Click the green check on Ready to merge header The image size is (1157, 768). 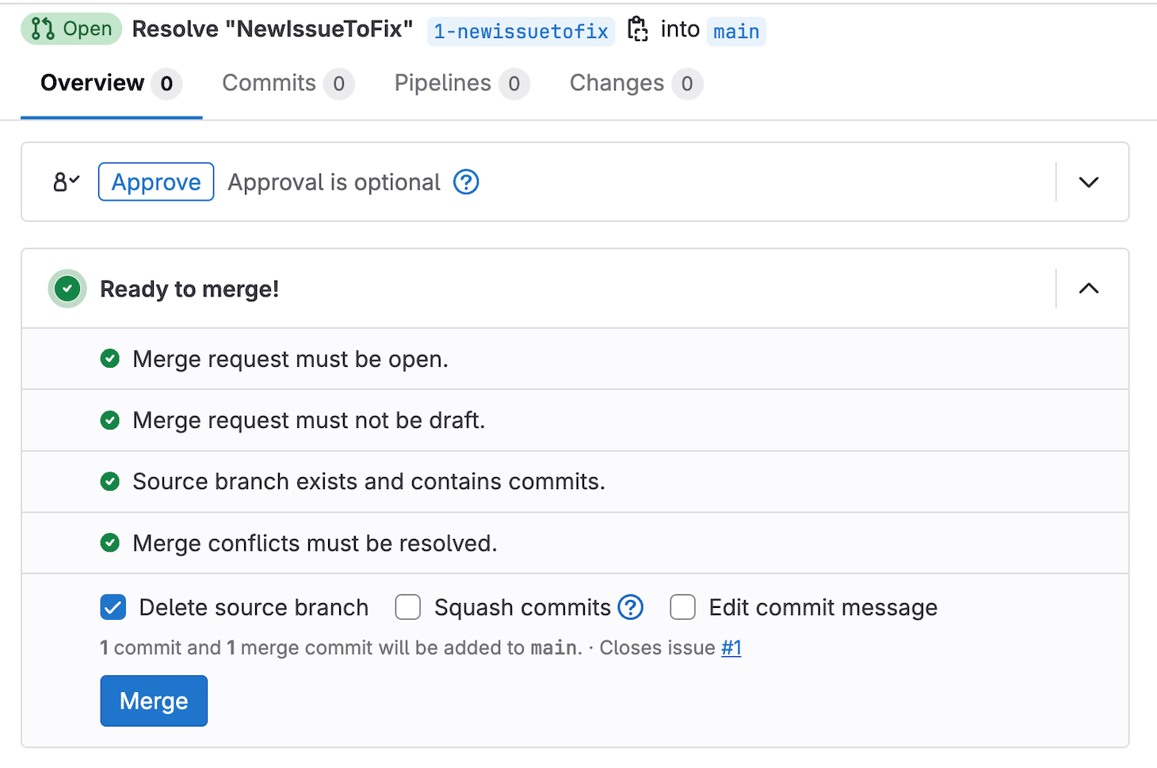[66, 288]
